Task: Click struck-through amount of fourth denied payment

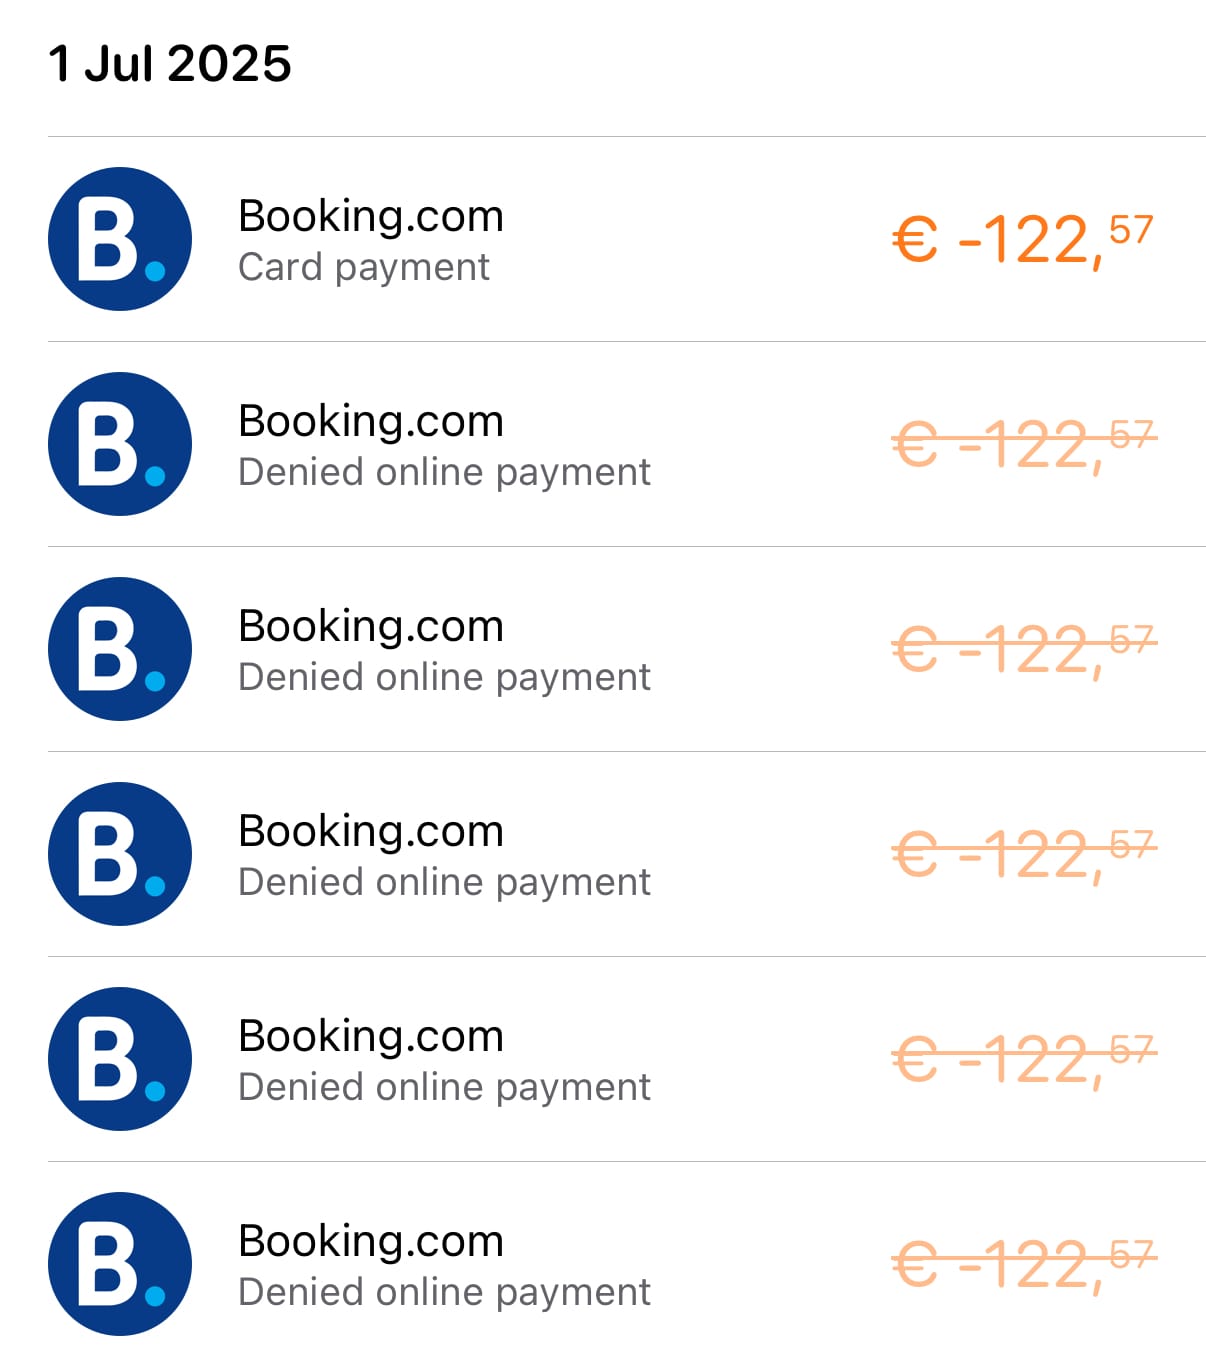Action: click(x=1024, y=1060)
